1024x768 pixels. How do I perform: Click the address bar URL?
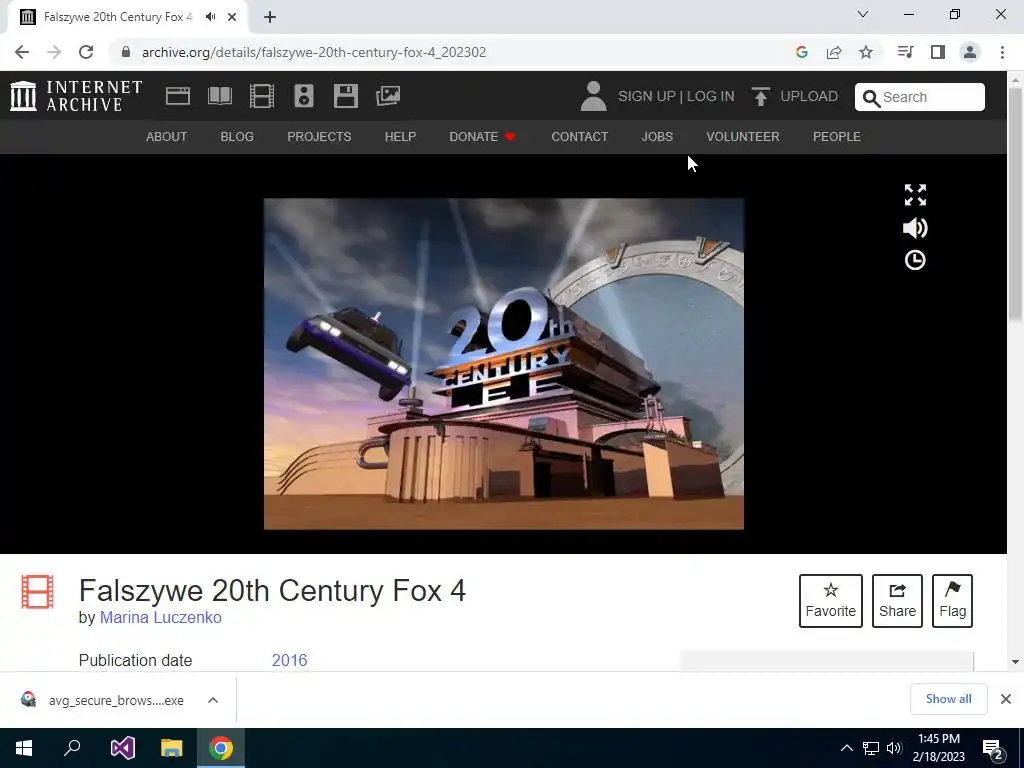[x=313, y=52]
